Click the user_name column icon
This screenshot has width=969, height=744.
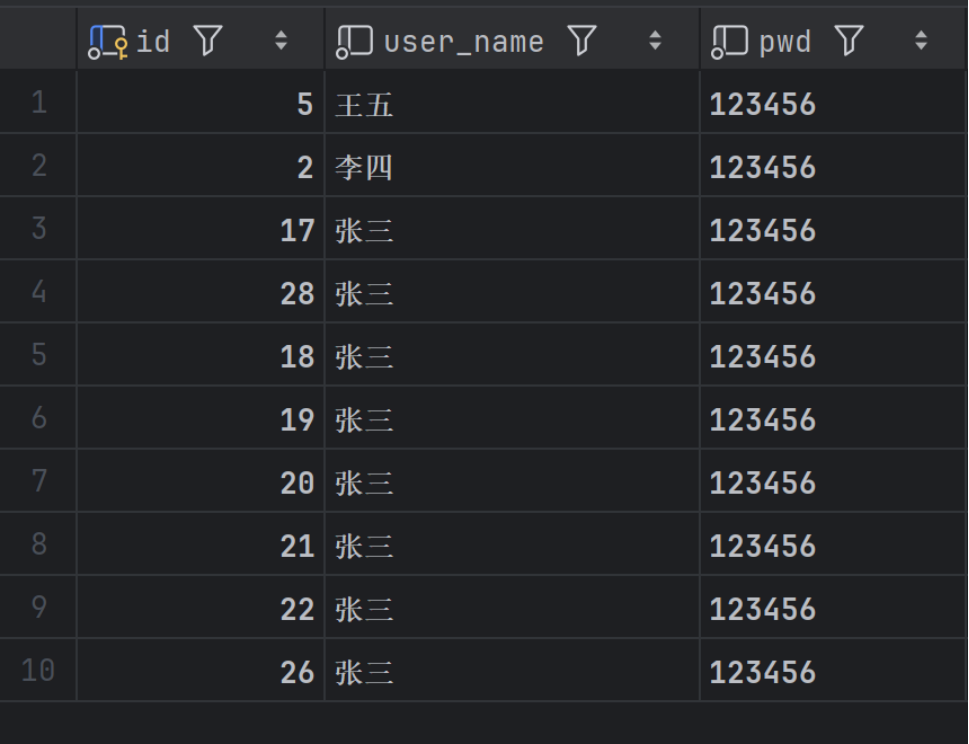tap(354, 42)
